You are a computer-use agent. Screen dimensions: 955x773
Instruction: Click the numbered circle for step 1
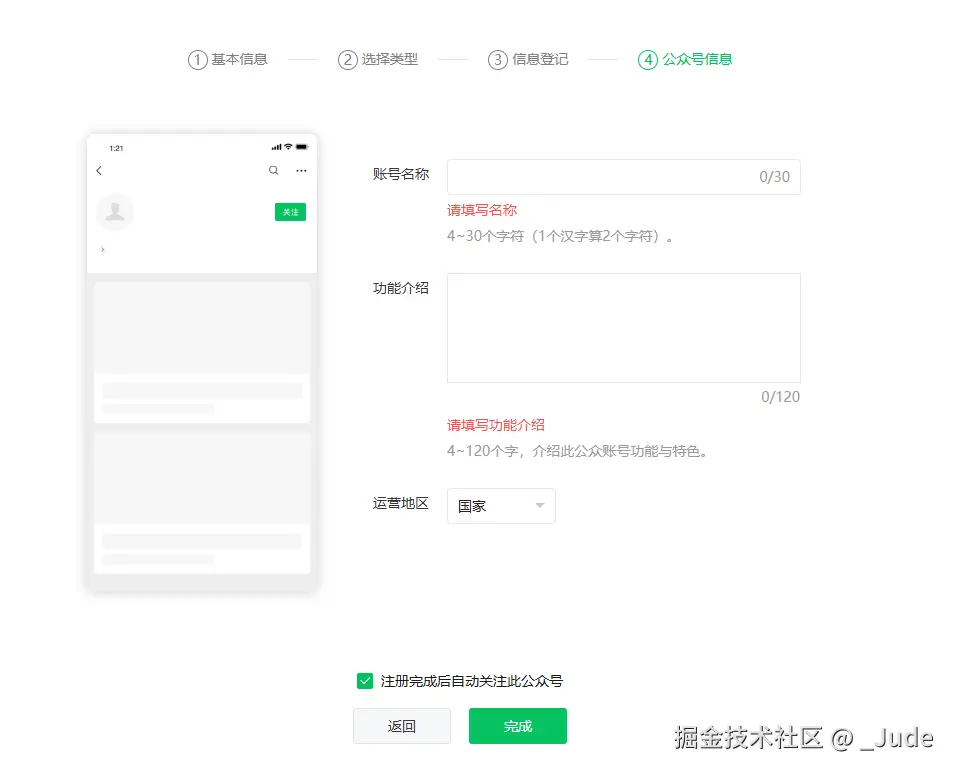tap(197, 59)
